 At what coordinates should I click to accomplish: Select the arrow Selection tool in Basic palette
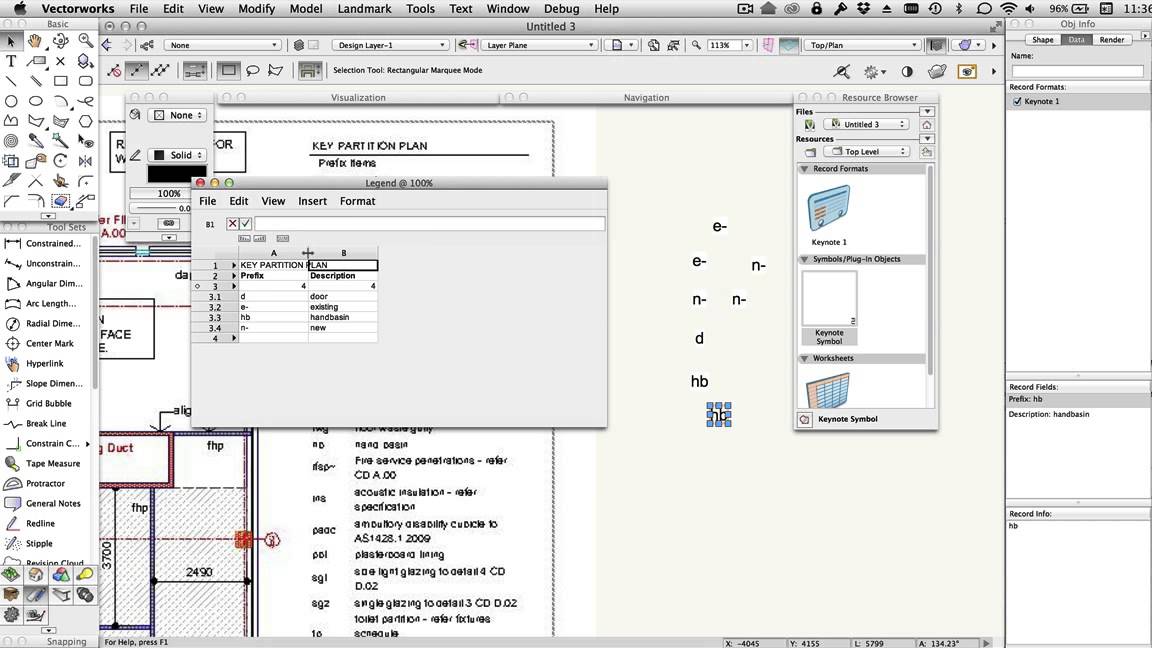coord(11,41)
